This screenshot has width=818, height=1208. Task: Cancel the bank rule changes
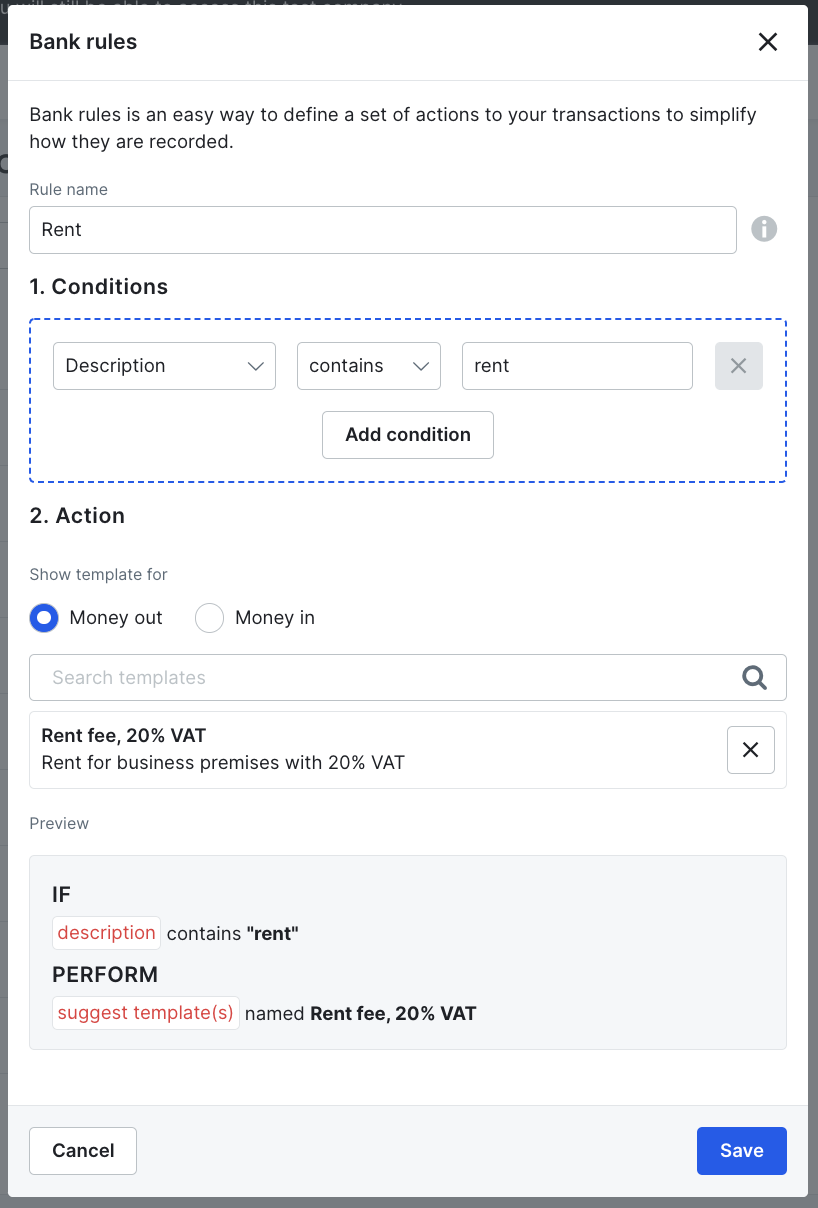[x=83, y=1151]
